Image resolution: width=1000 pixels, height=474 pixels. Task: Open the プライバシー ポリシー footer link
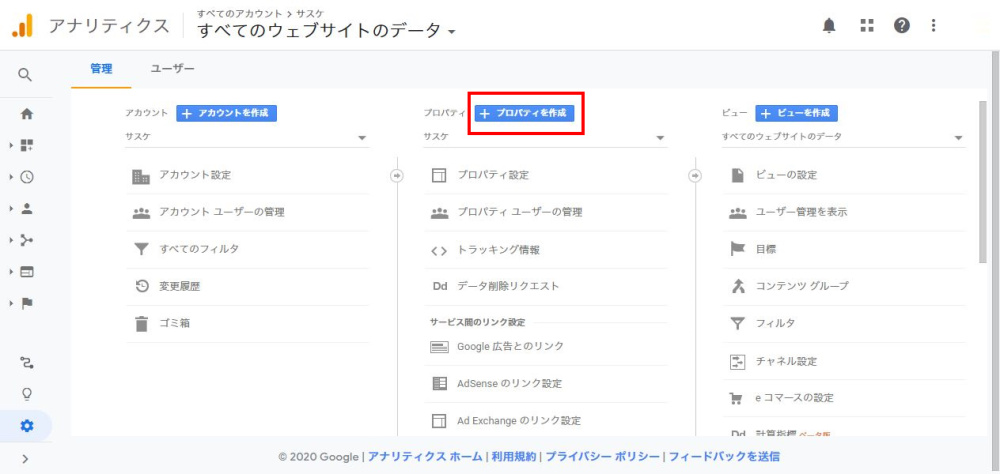[603, 457]
